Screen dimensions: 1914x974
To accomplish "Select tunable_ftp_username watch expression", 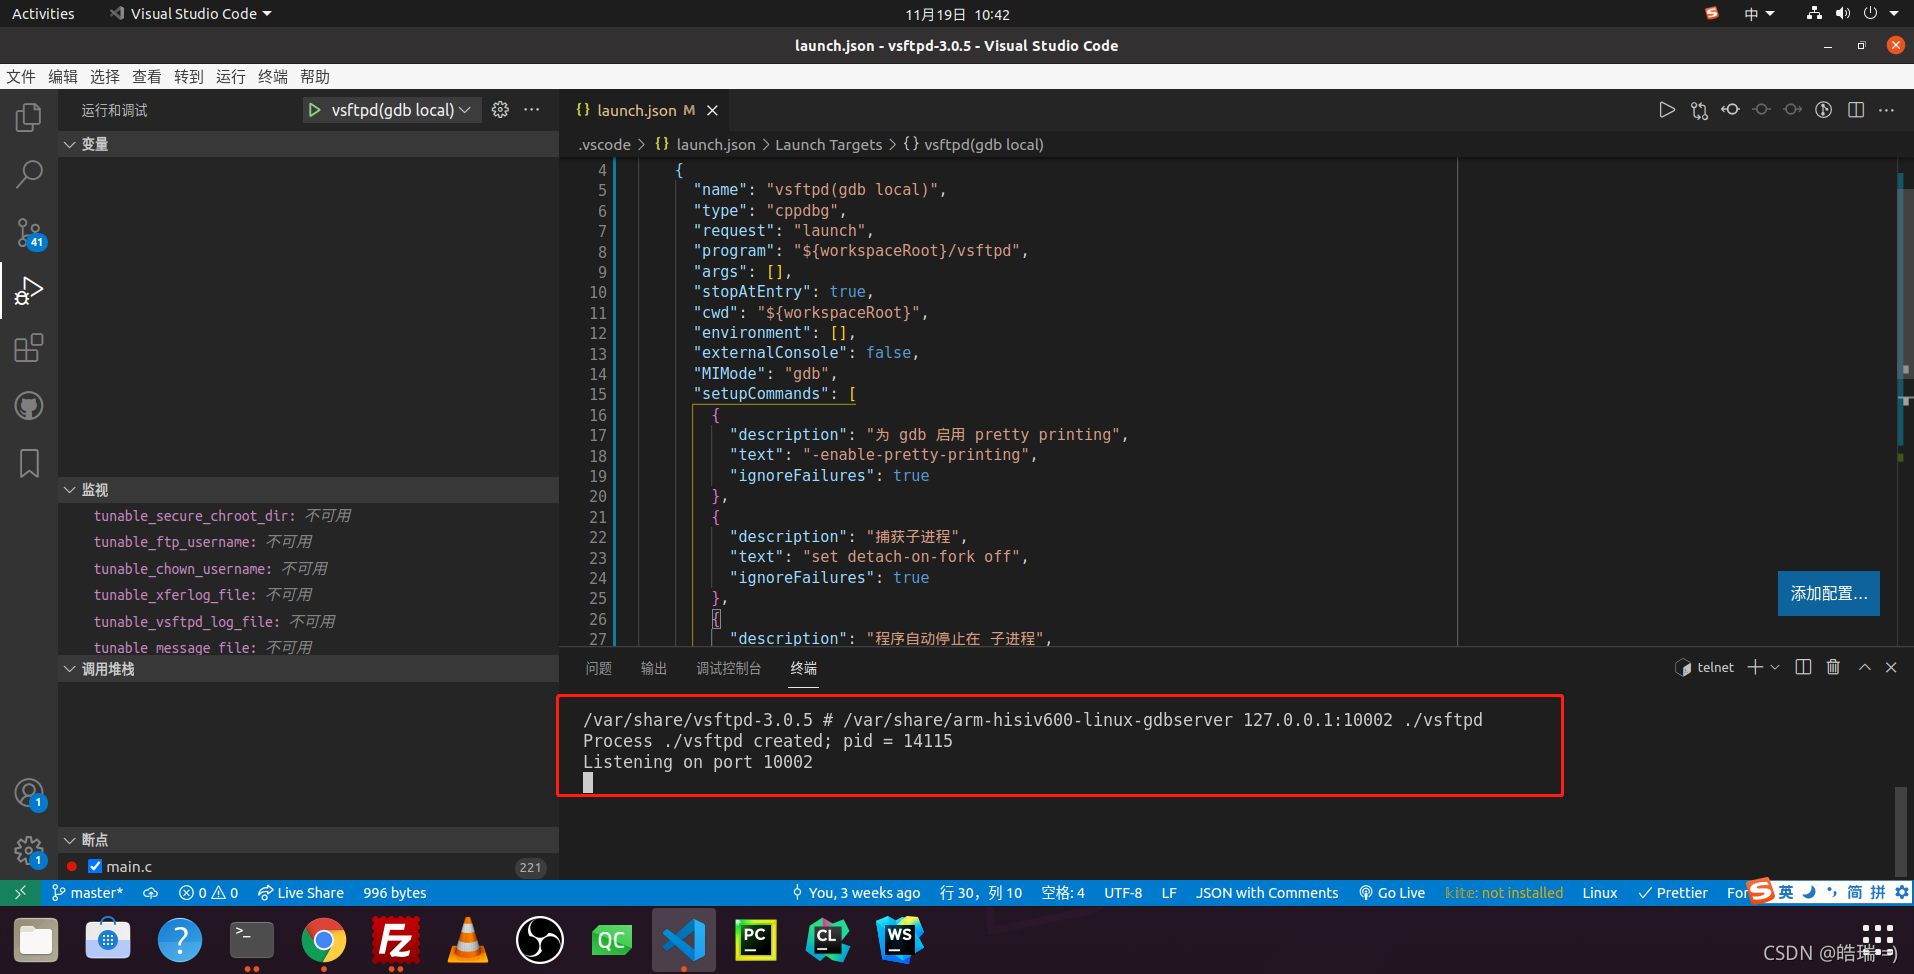I will [308, 542].
